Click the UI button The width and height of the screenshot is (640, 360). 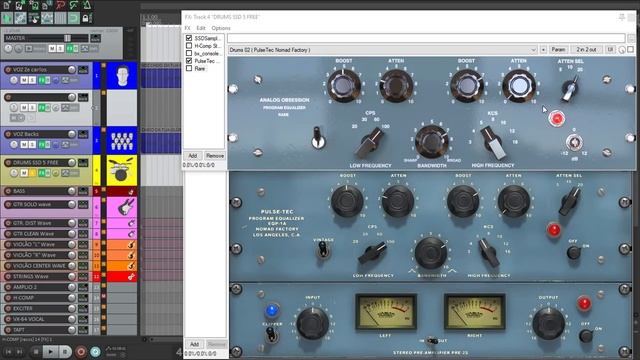(610, 50)
